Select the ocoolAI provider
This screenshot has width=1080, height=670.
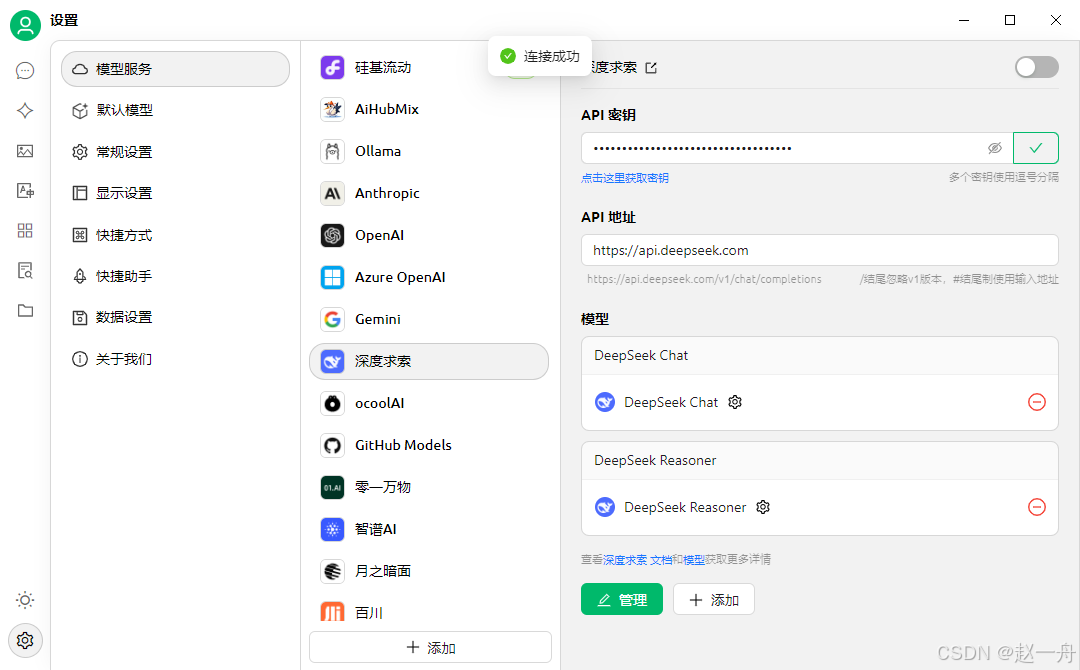coord(428,404)
